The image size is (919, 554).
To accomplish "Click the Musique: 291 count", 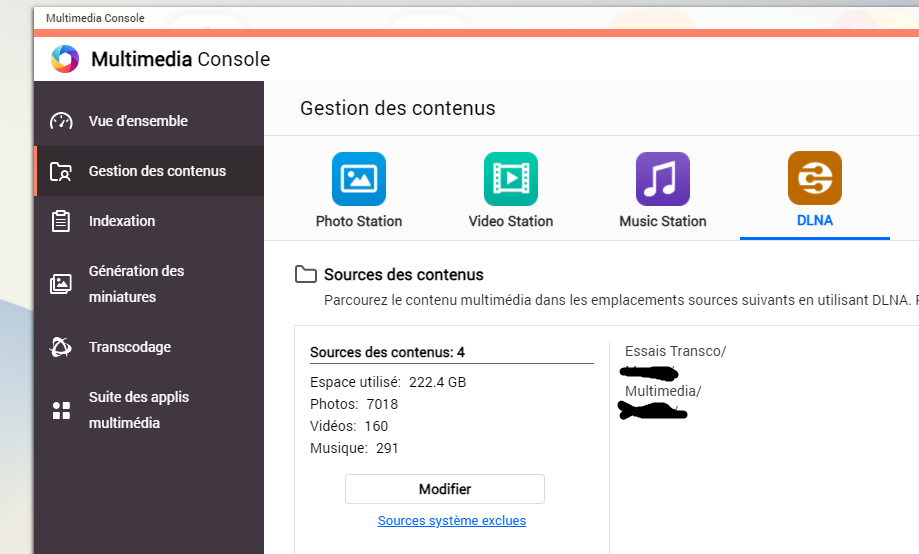I will coord(354,448).
